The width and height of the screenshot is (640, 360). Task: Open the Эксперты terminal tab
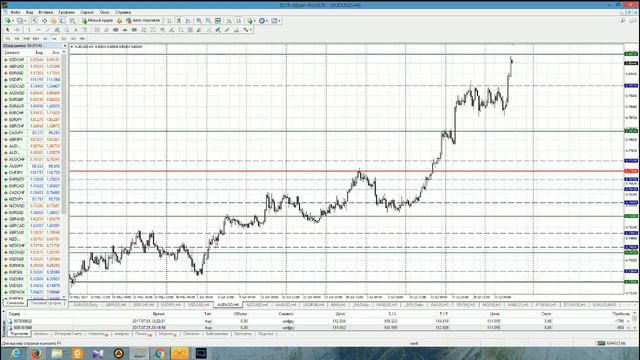click(243, 334)
